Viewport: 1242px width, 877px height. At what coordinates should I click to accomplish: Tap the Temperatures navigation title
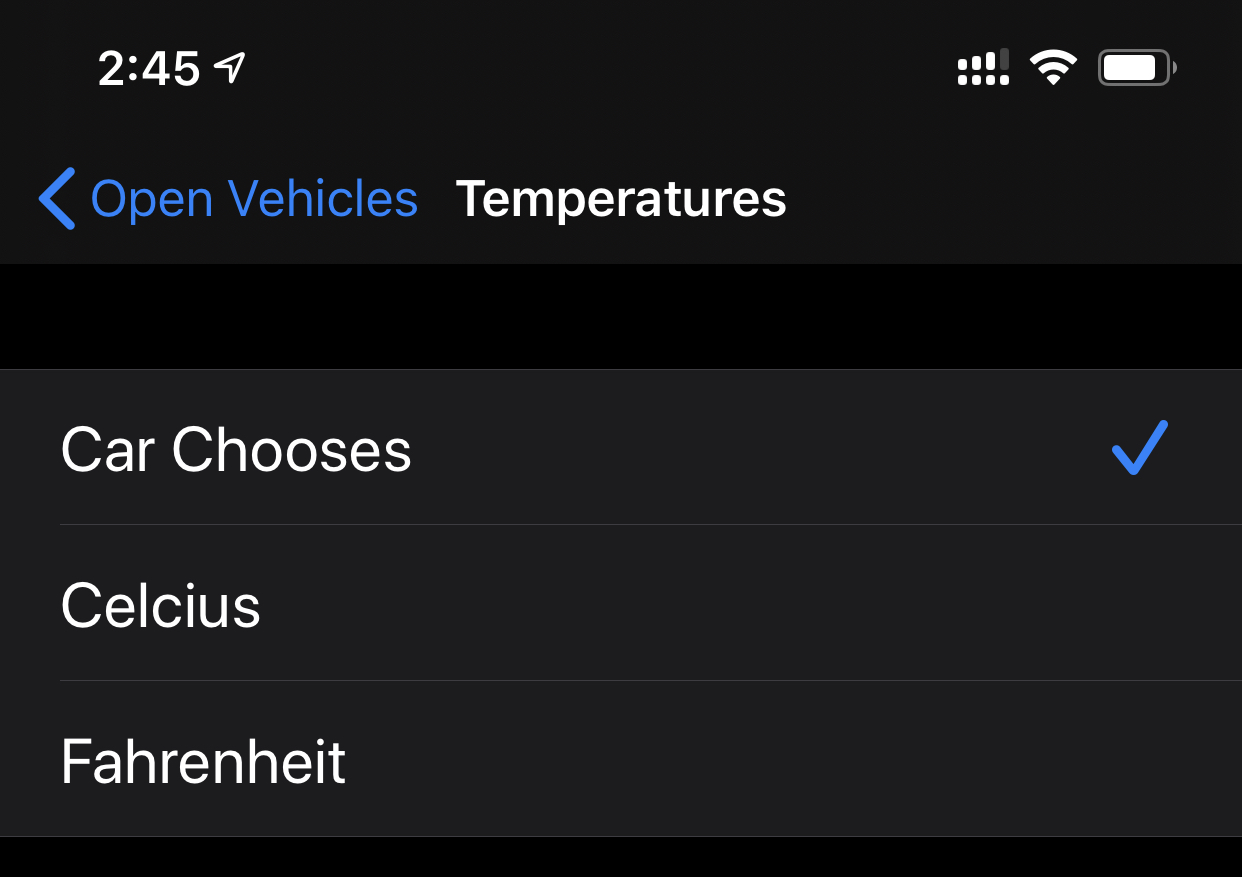621,199
